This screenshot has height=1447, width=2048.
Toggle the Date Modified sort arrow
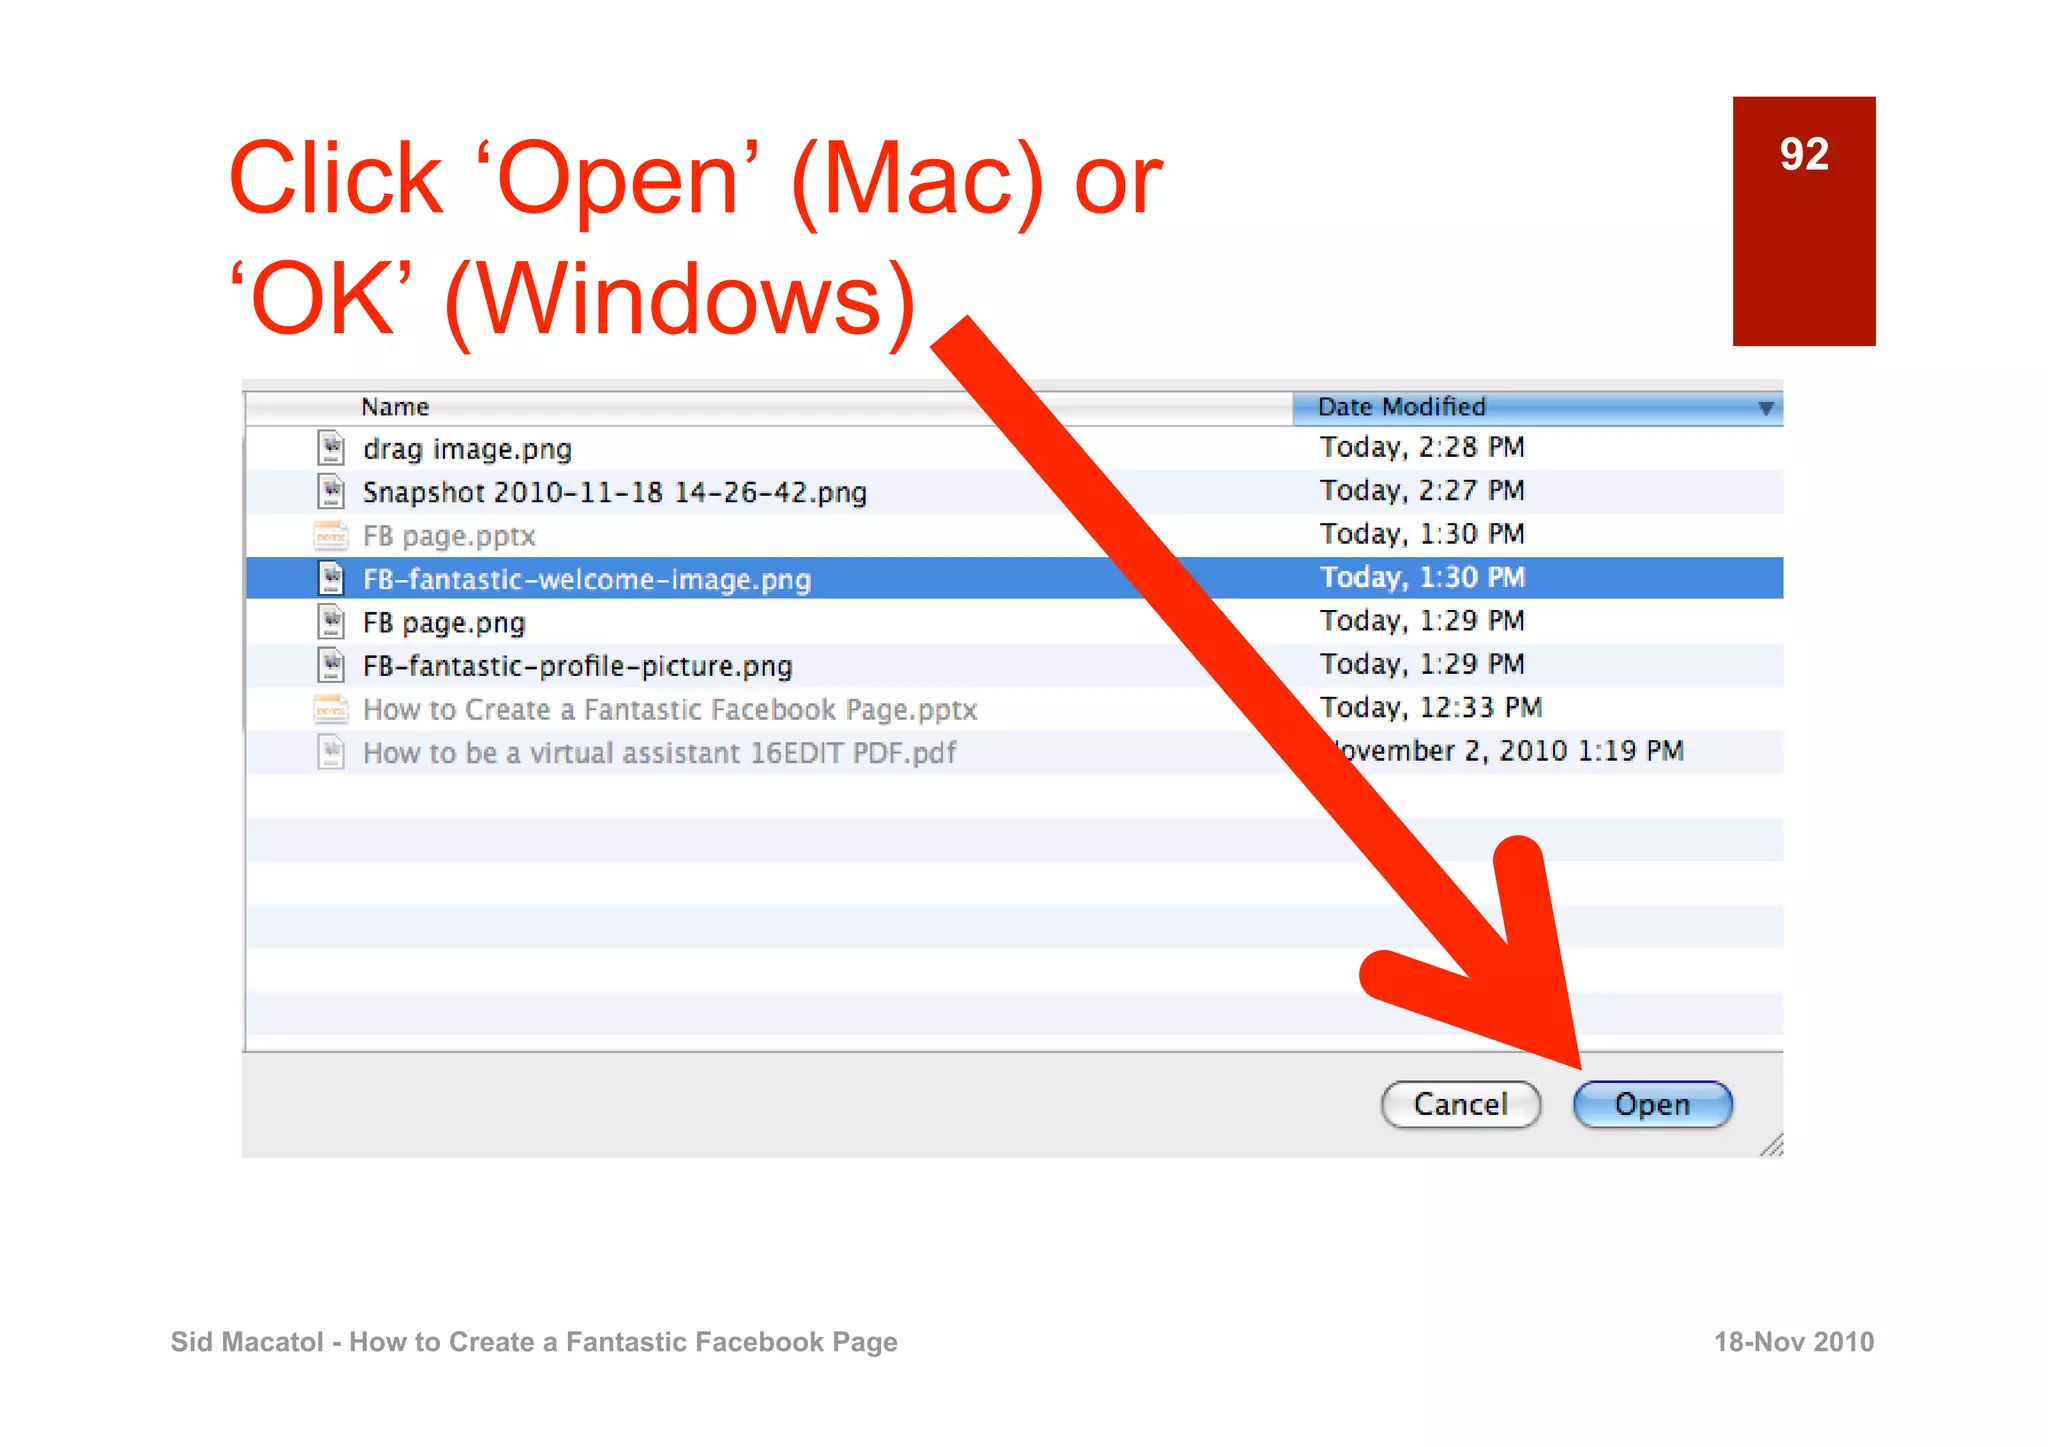(x=1766, y=408)
